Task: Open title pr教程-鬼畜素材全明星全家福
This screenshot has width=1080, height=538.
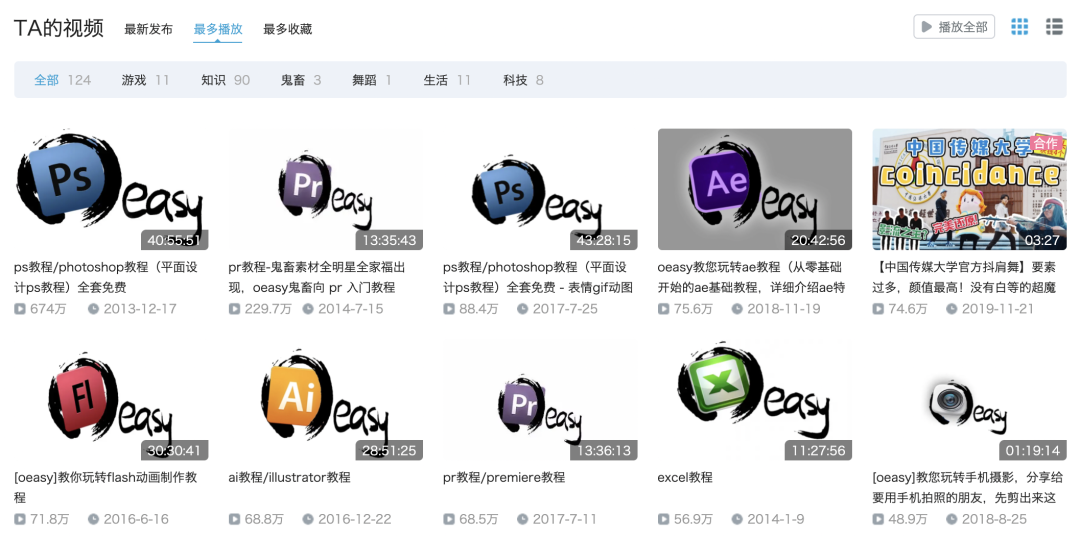Action: (318, 277)
